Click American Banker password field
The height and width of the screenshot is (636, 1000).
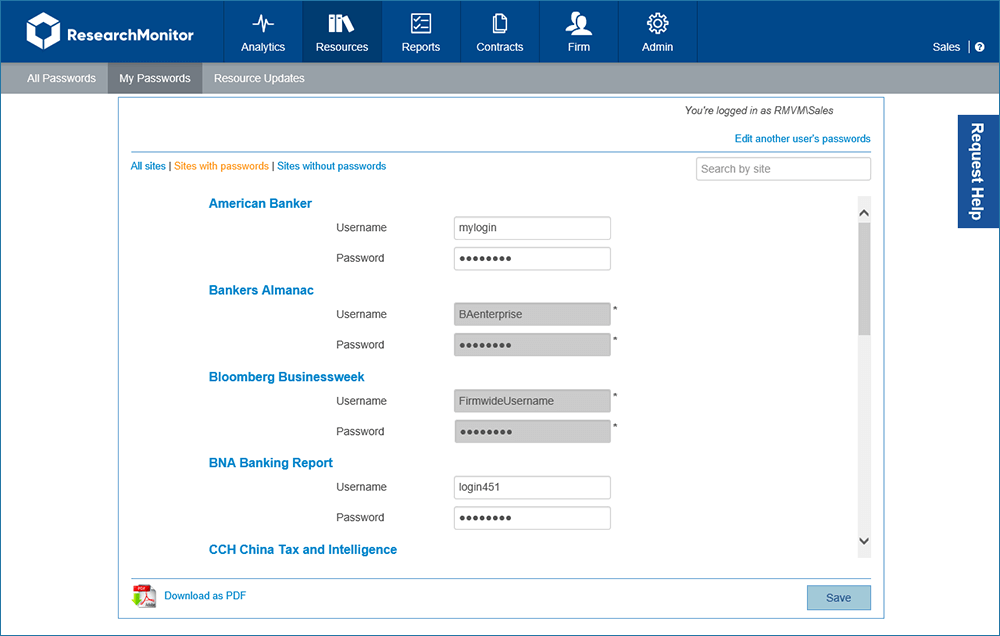coord(532,258)
